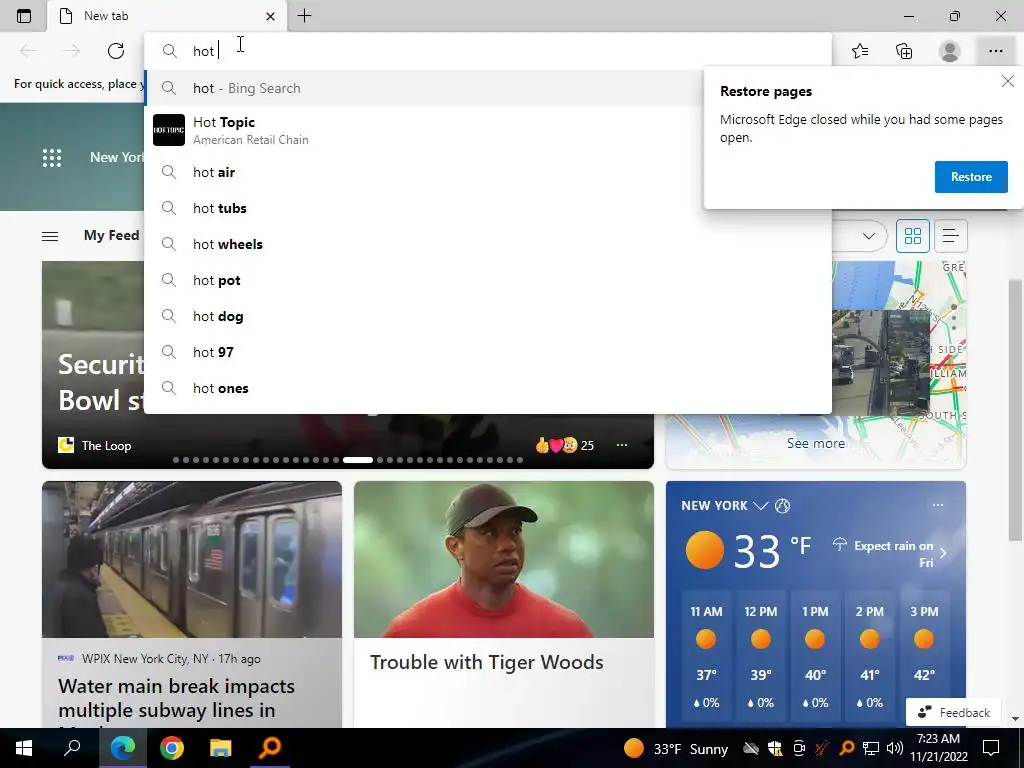This screenshot has height=768, width=1024.
Task: Open taskbar search magnifier
Action: click(x=72, y=748)
